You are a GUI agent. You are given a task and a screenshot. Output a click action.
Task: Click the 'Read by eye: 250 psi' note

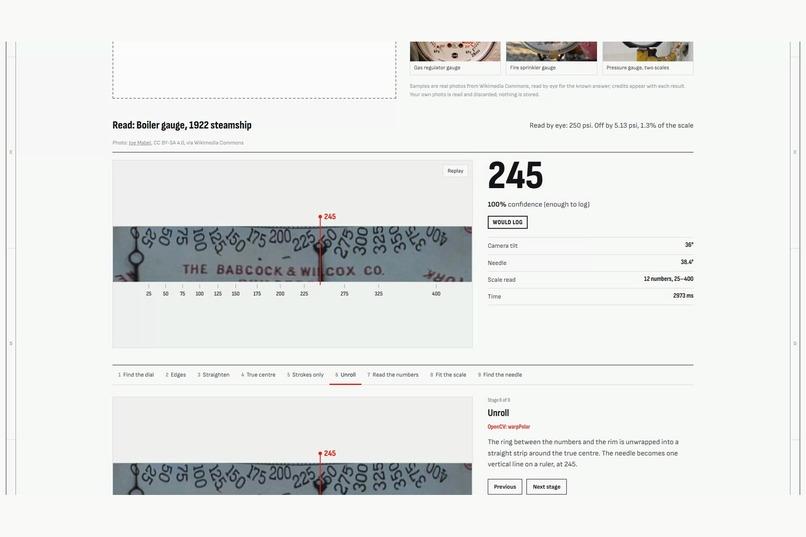click(611, 125)
